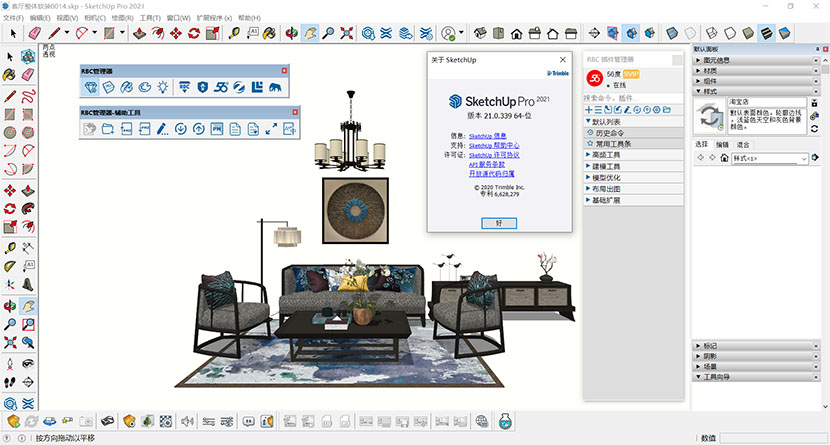Open the 工具(T) menu
Image resolution: width=830 pixels, height=445 pixels.
150,18
